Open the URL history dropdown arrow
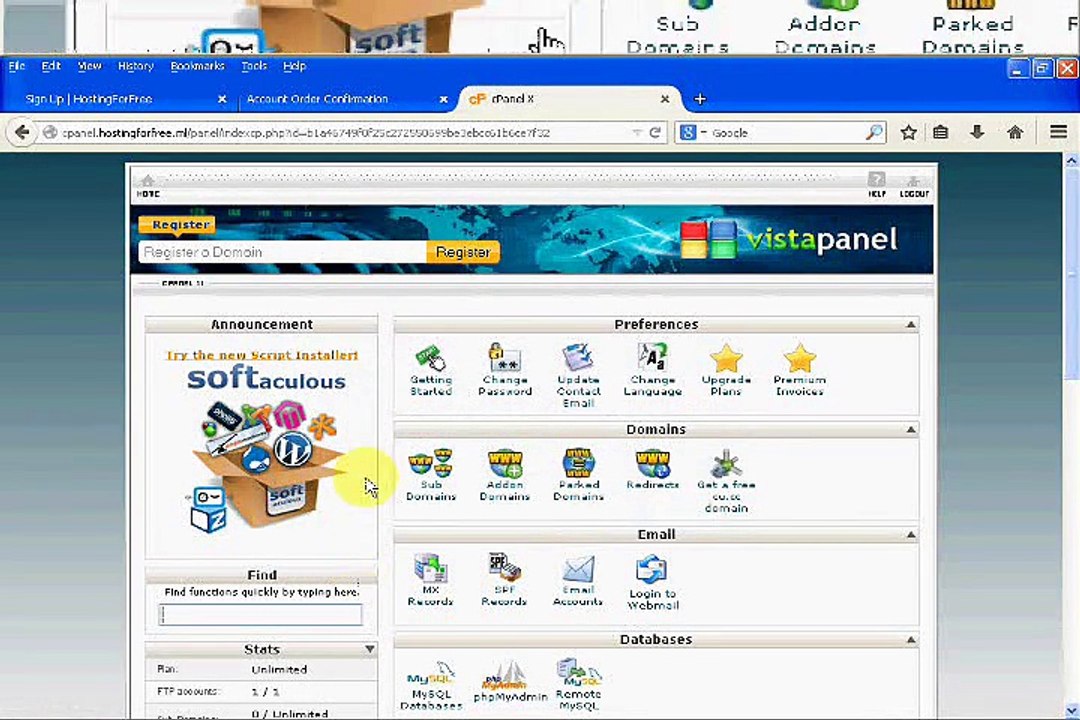The image size is (1080, 720). pyautogui.click(x=636, y=132)
